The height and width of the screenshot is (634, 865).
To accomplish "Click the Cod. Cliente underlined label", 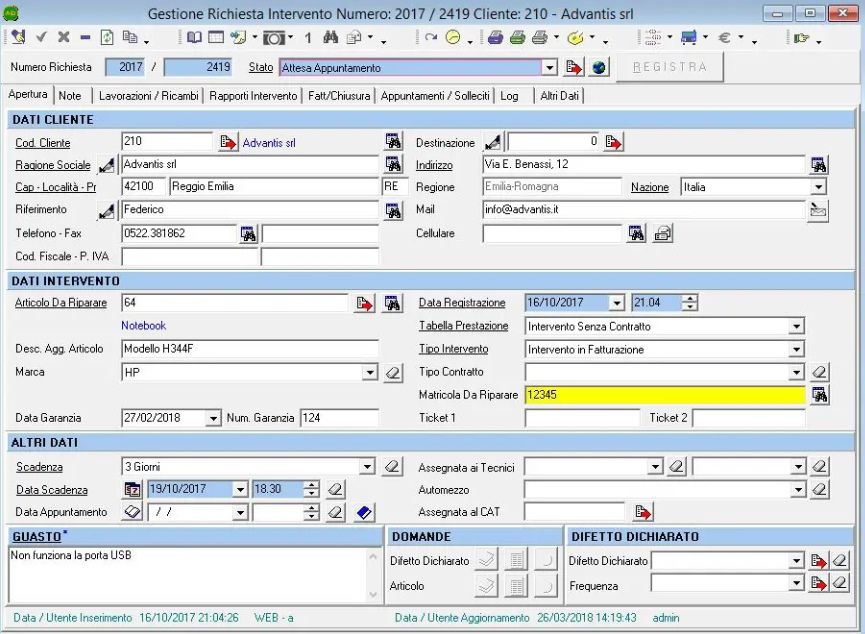I will click(43, 143).
